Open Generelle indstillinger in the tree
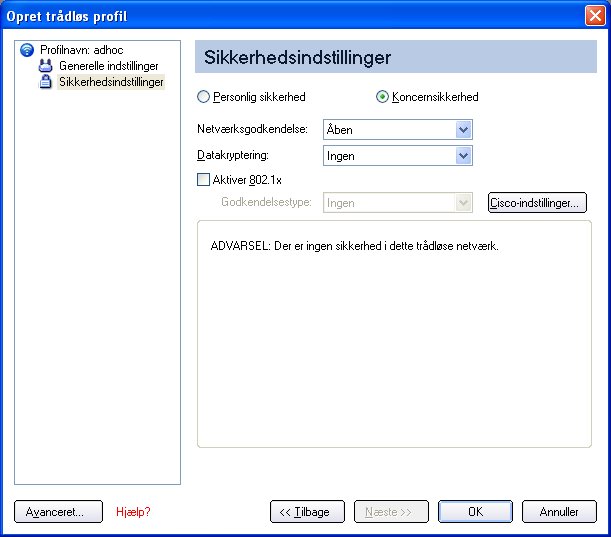Viewport: 611px width, 537px height. pyautogui.click(x=109, y=66)
